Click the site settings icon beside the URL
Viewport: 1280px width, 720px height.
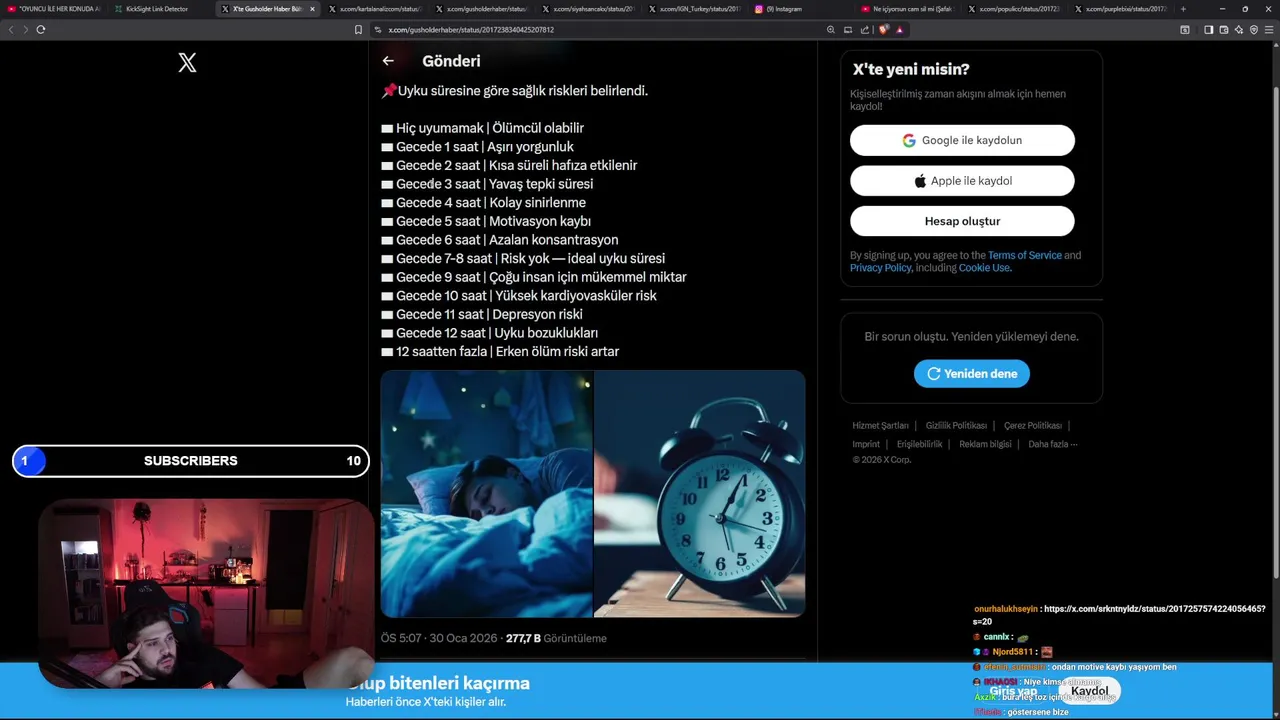378,30
